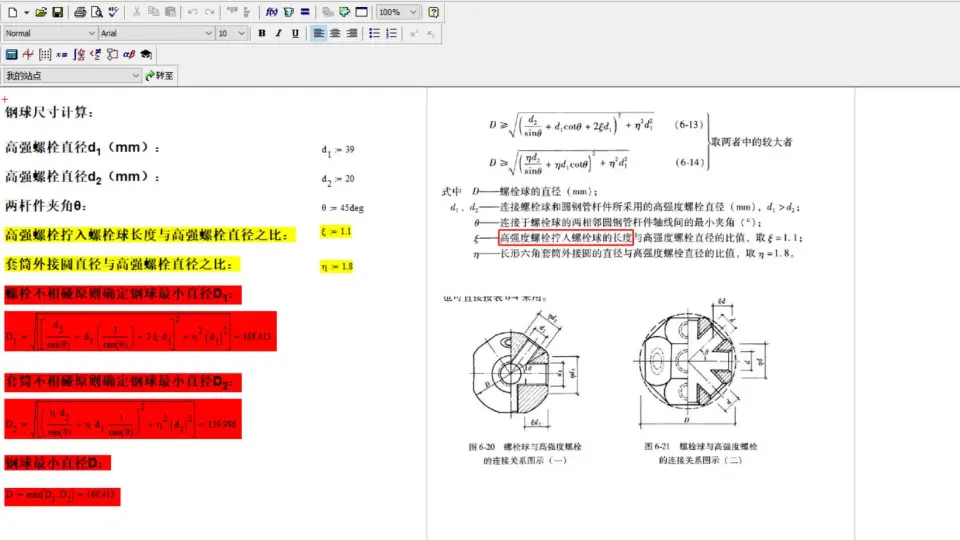
Task: Open the Boolean palette icon
Action: pyautogui.click(x=95, y=54)
